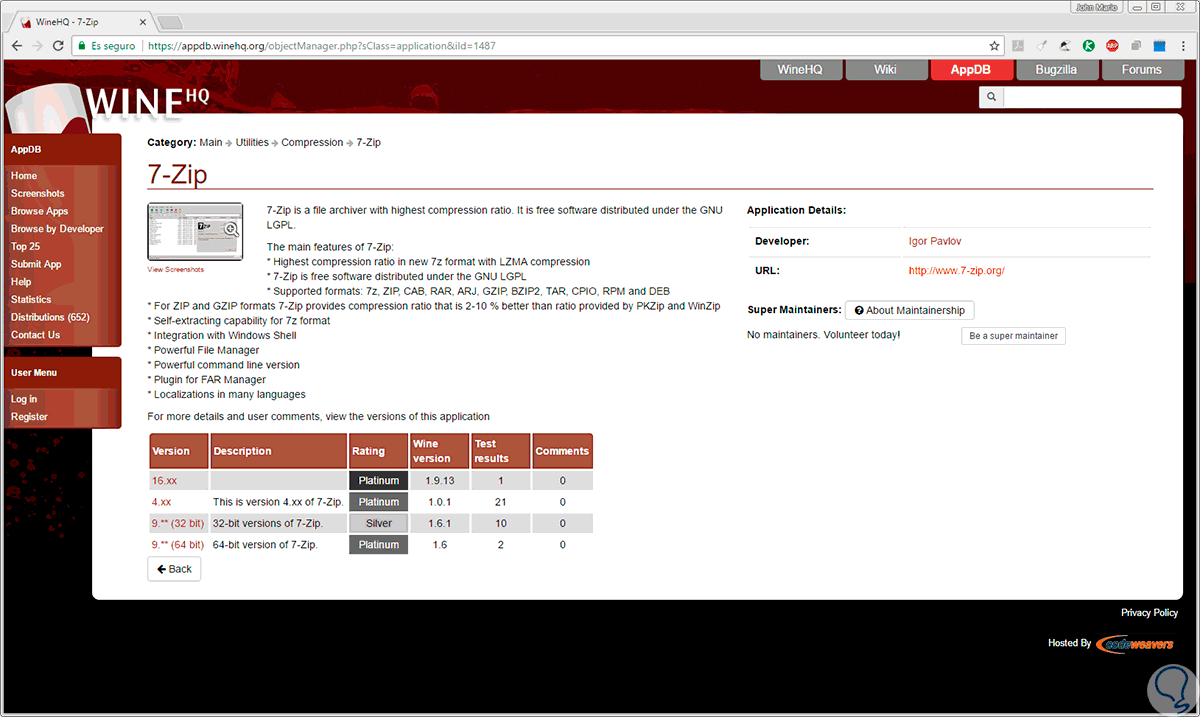Click the green Kaspersky K extension icon

[x=1088, y=46]
